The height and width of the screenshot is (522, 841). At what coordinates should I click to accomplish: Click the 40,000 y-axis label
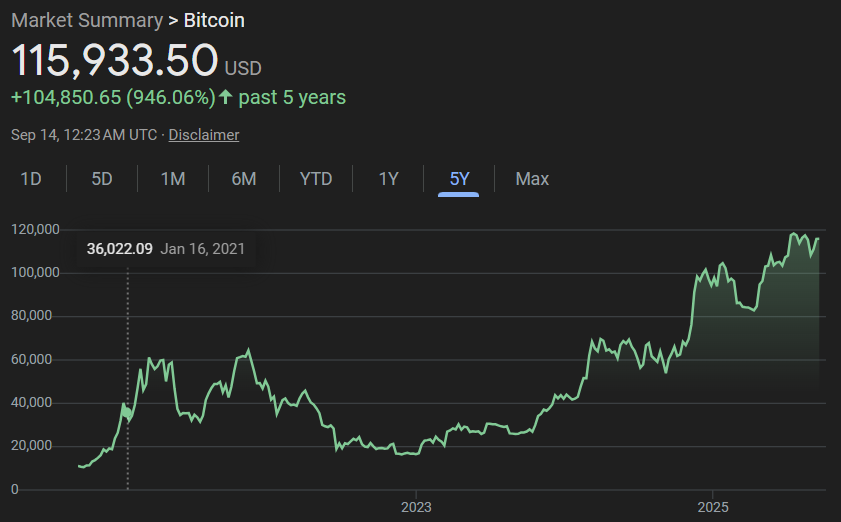point(32,402)
